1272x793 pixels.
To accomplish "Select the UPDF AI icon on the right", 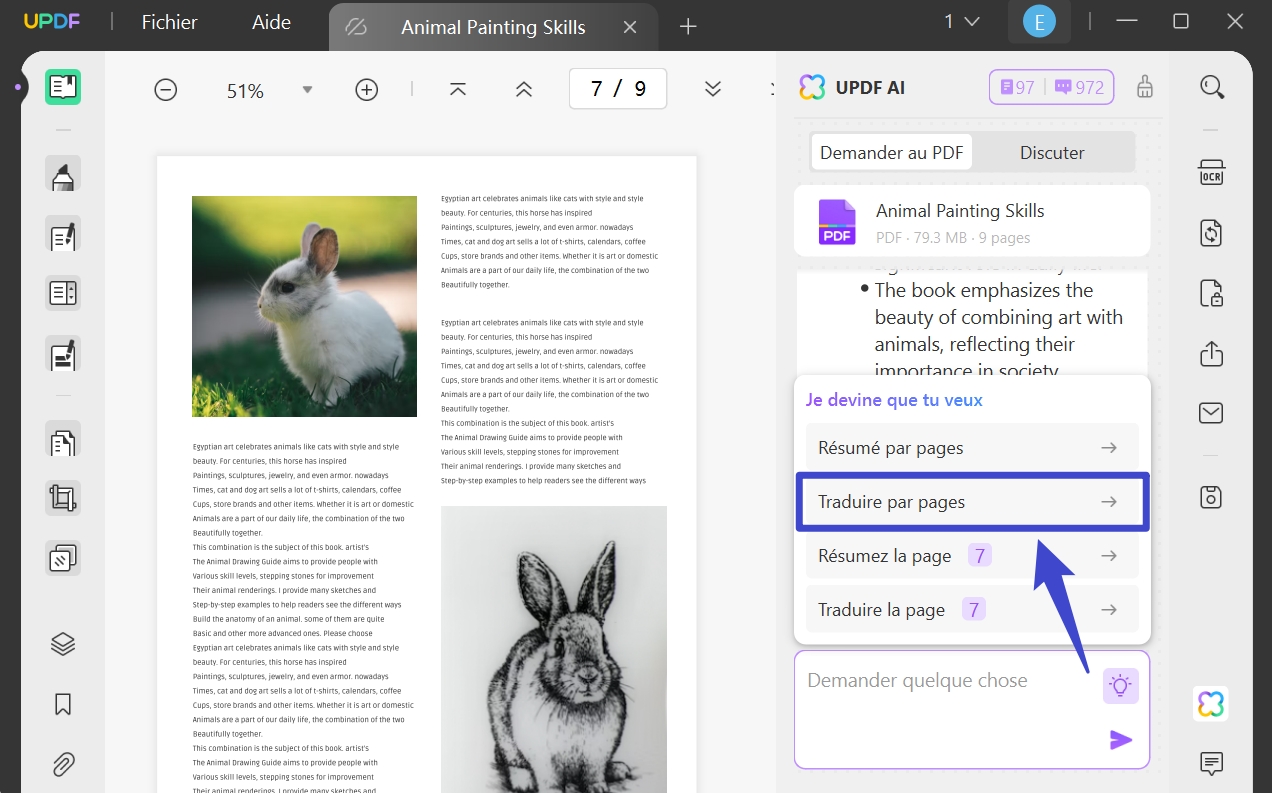I will tap(1210, 704).
